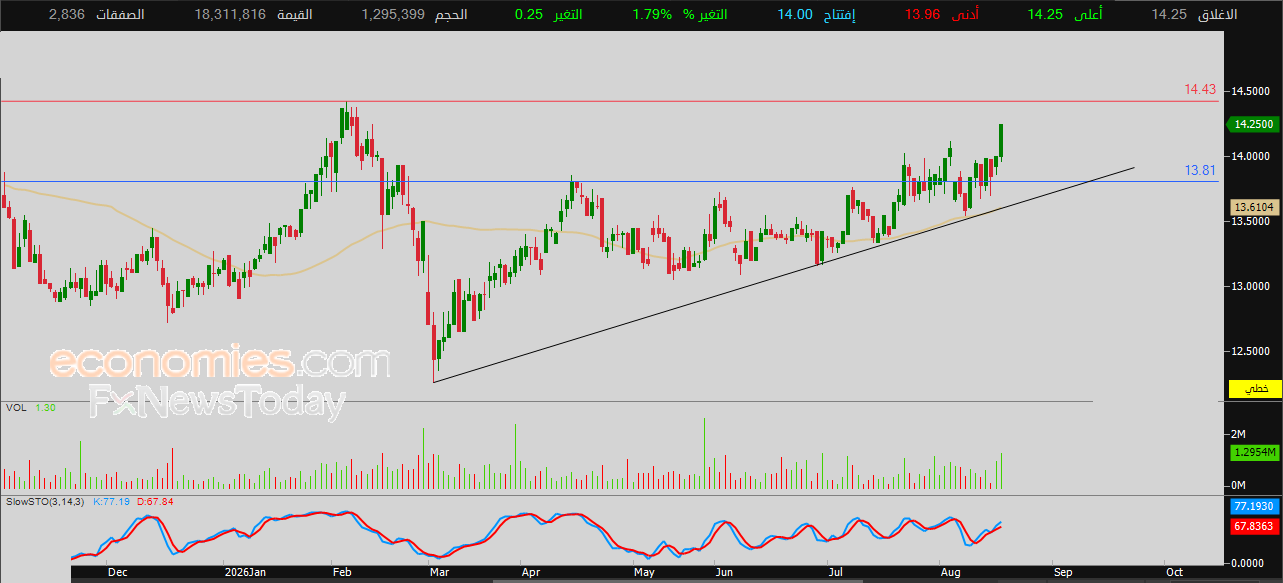1283x583 pixels.
Task: Select the 2026Jan label on time axis
Action: point(246,573)
